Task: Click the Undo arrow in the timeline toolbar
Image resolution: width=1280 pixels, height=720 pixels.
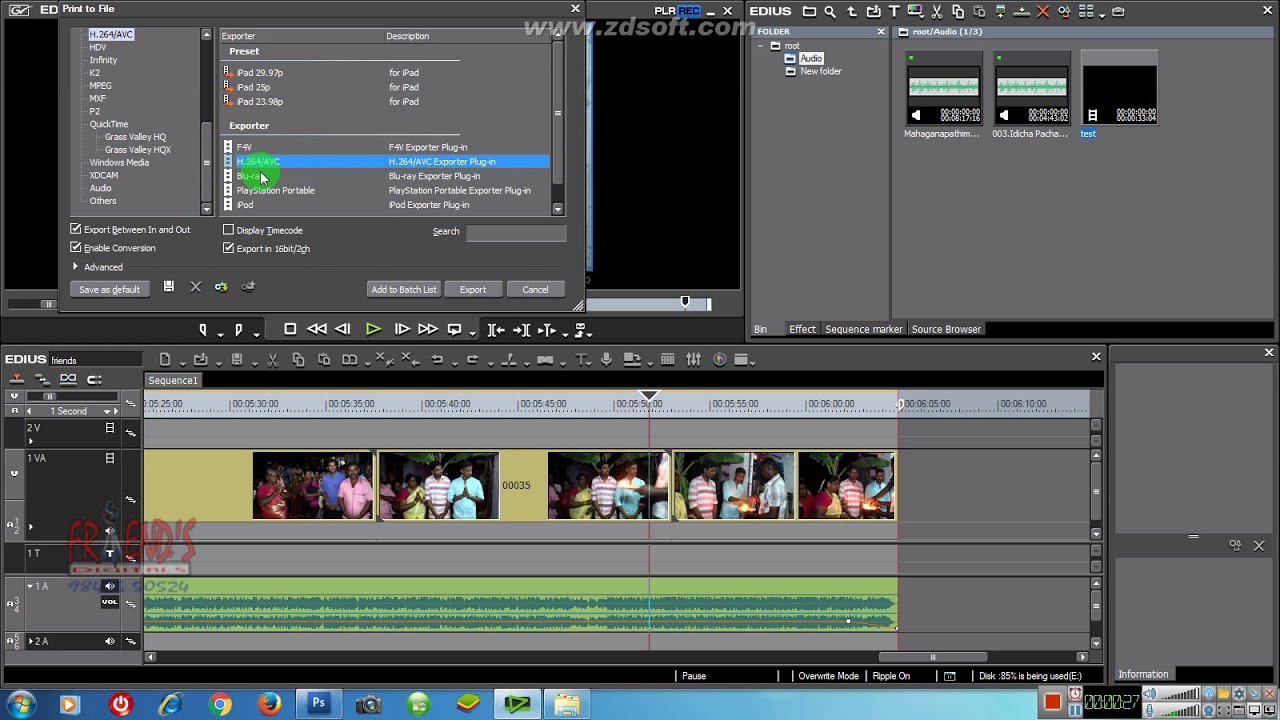Action: [437, 360]
